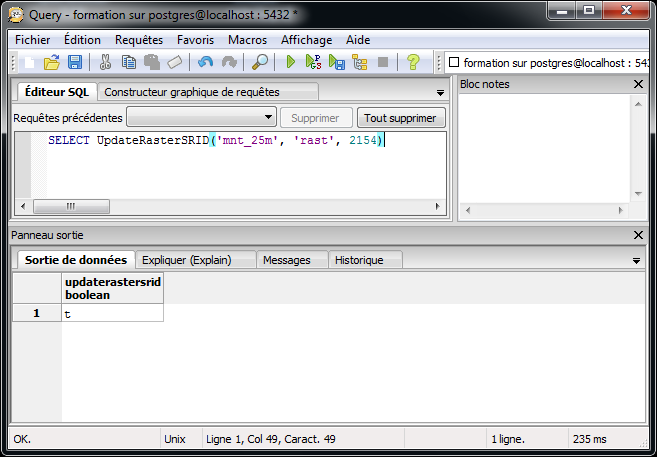
Task: Undo the last edit with the undo arrow
Action: tap(206, 63)
